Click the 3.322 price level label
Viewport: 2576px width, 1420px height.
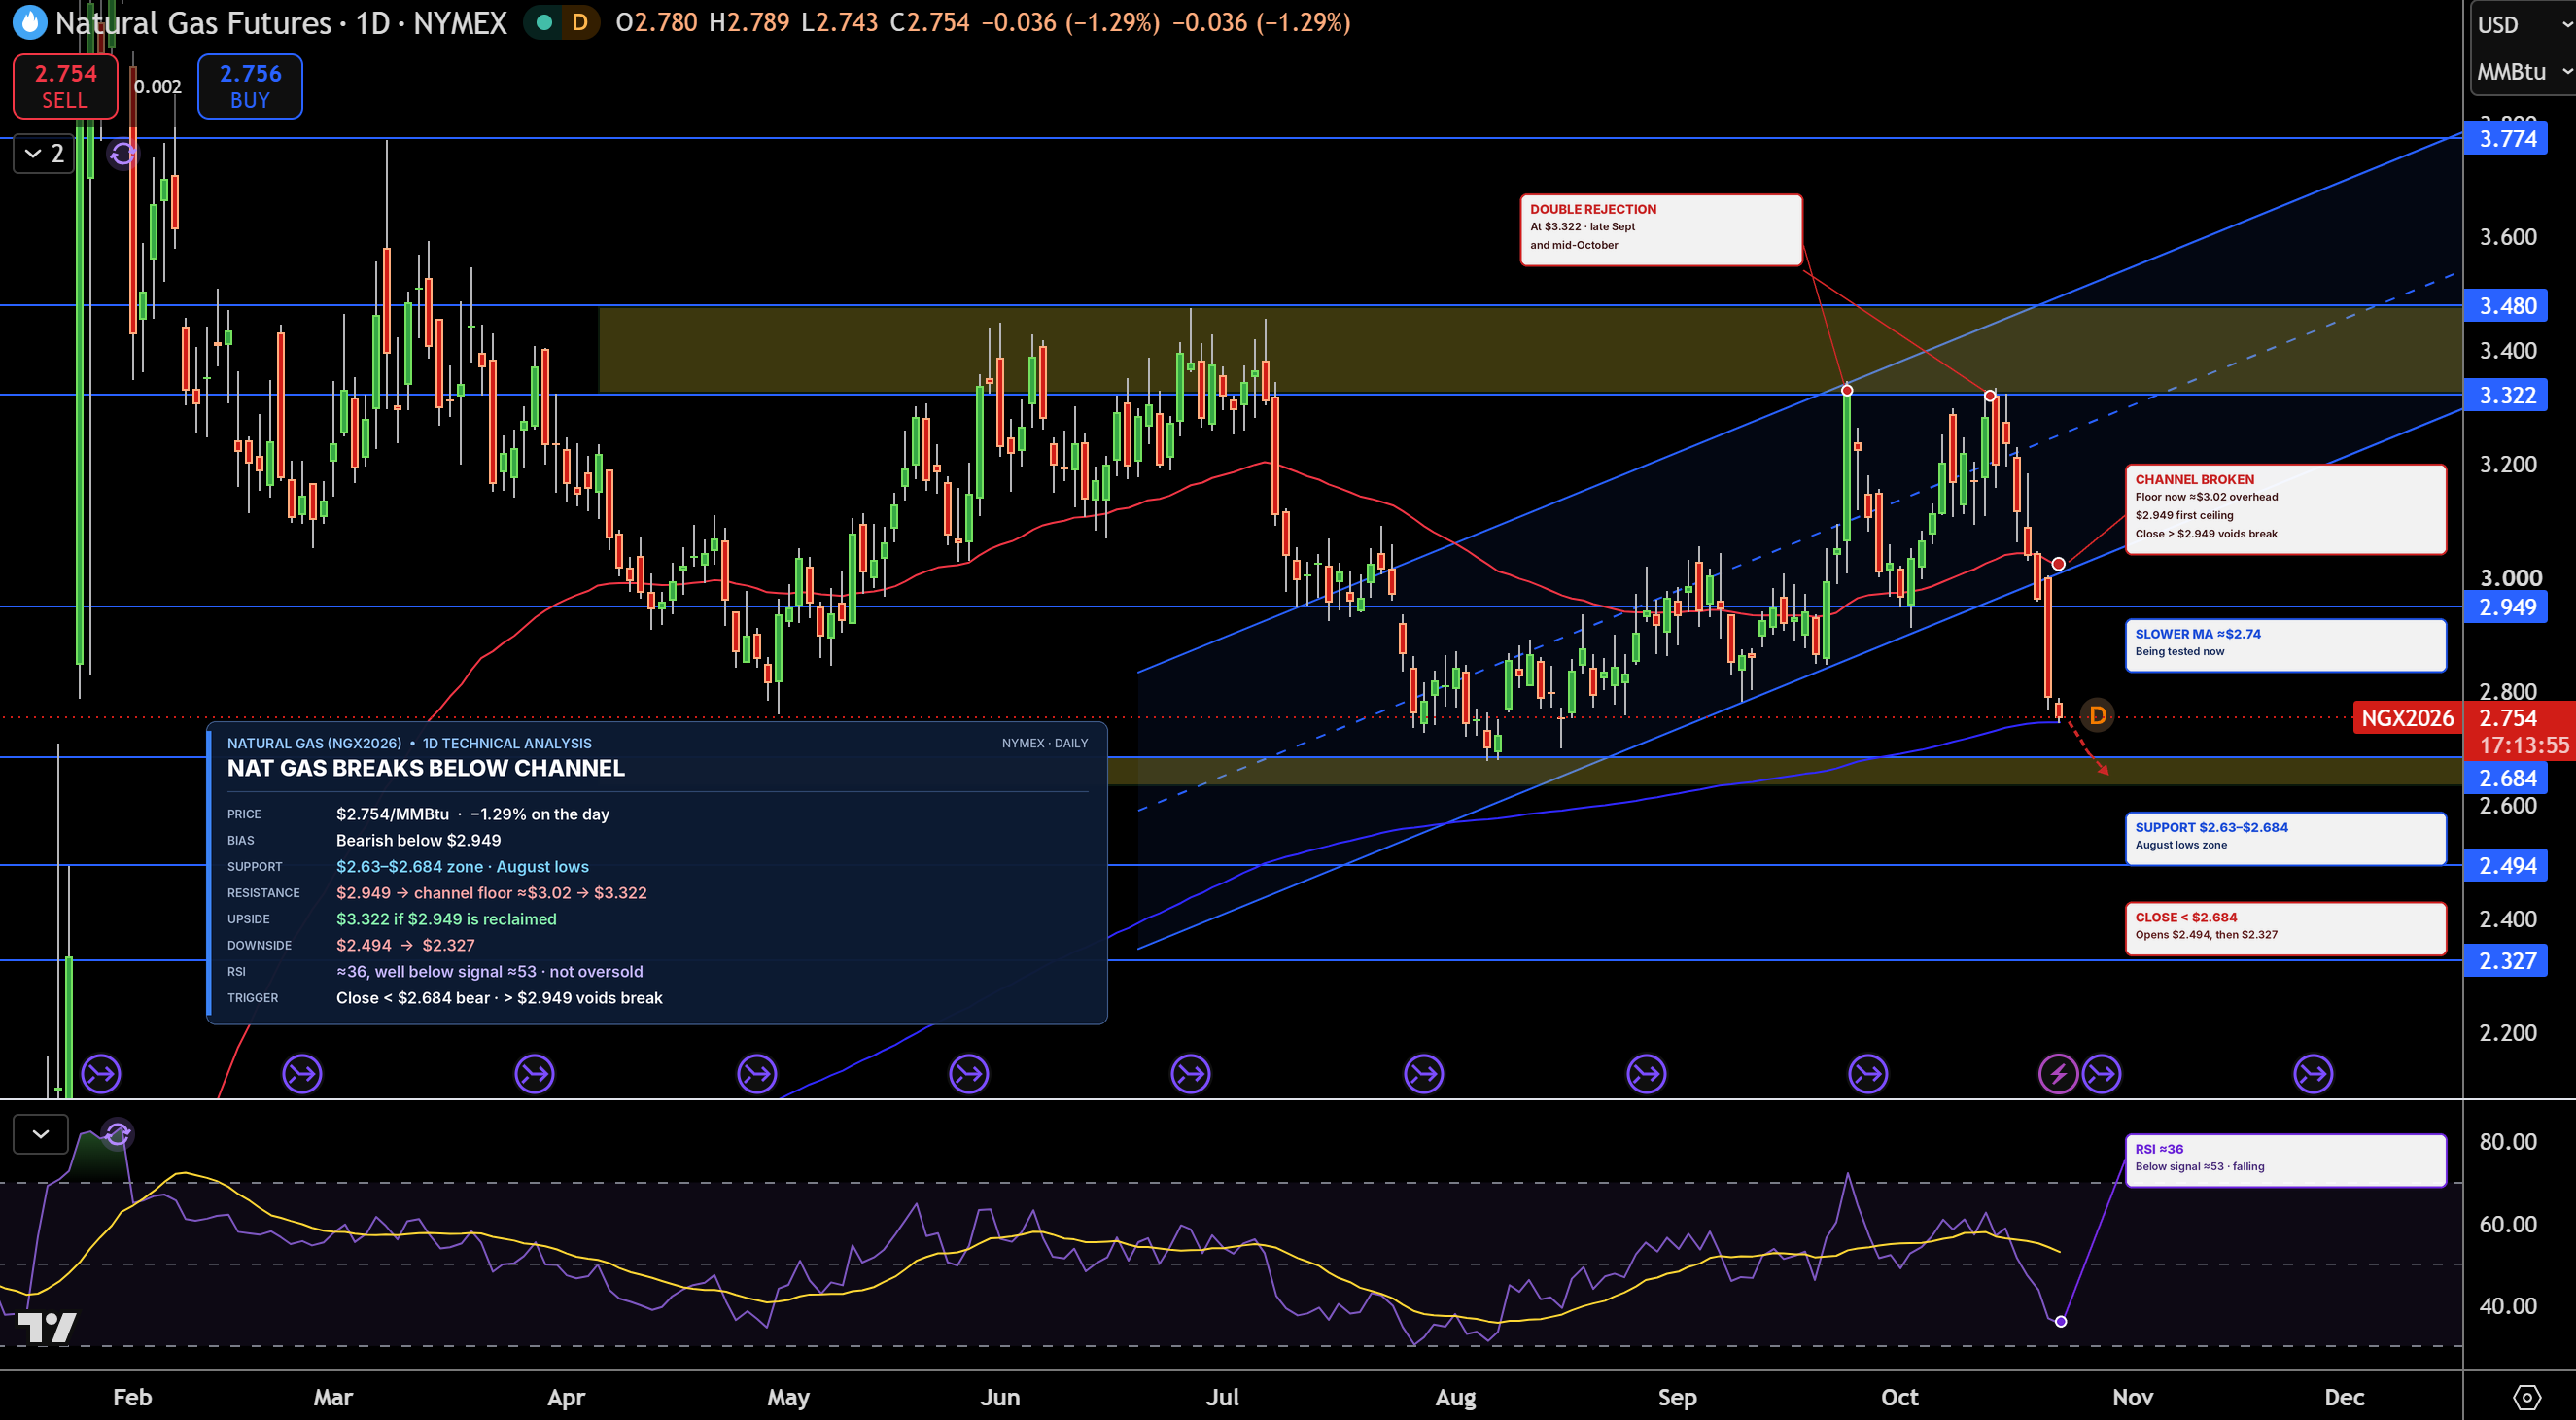[x=2507, y=395]
